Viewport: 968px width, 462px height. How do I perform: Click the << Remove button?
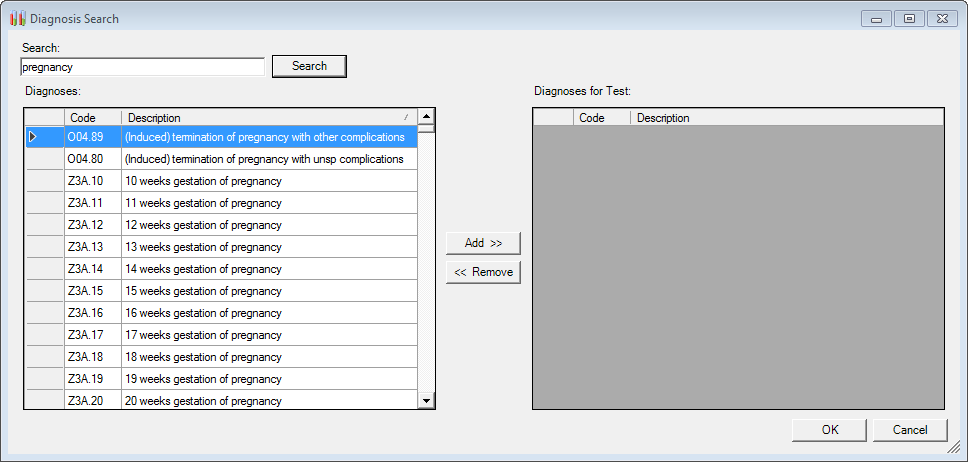pyautogui.click(x=483, y=272)
